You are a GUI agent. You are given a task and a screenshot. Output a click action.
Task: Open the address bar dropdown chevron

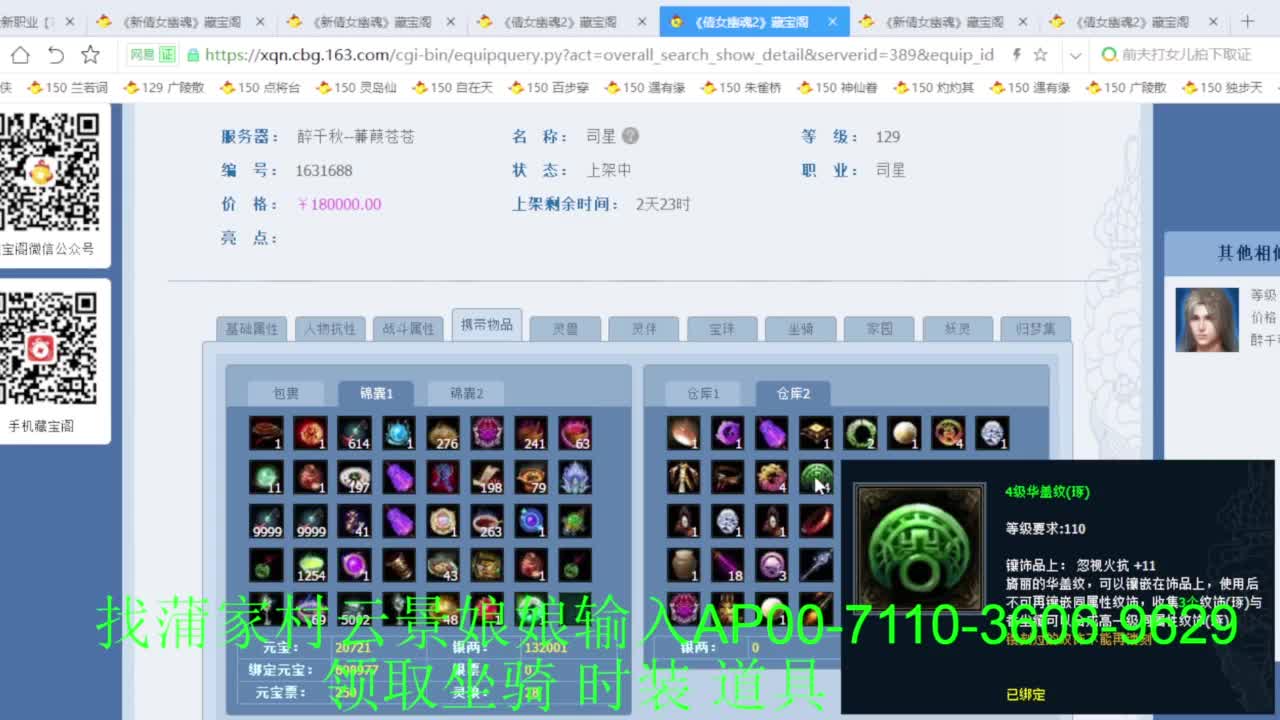[x=1075, y=55]
